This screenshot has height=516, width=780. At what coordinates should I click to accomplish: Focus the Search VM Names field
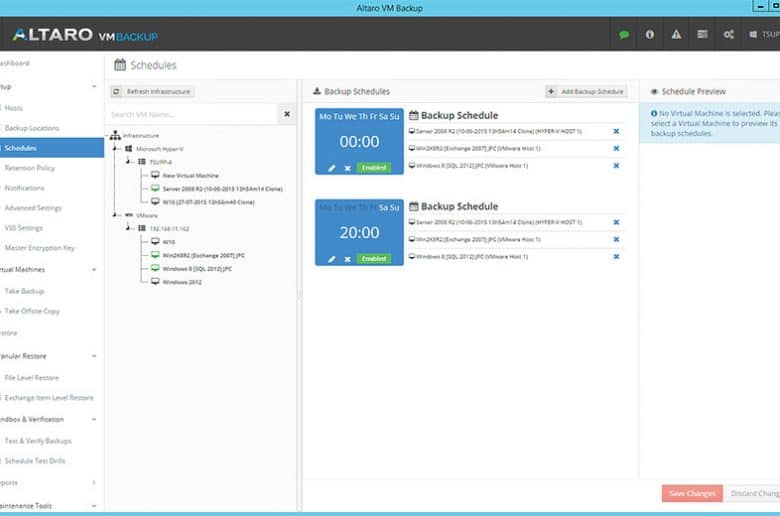tap(192, 114)
